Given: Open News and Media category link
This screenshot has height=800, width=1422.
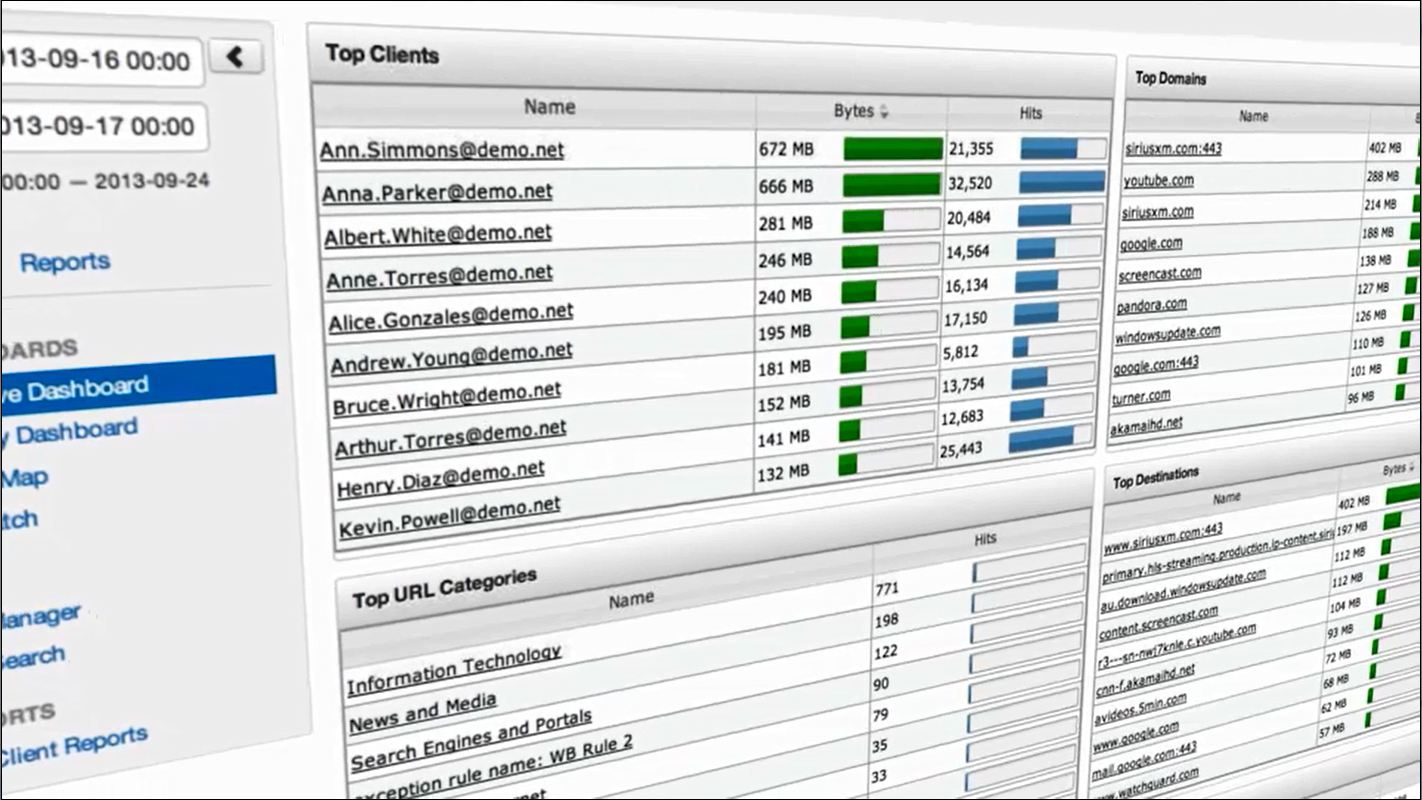Looking at the screenshot, I should [x=422, y=712].
